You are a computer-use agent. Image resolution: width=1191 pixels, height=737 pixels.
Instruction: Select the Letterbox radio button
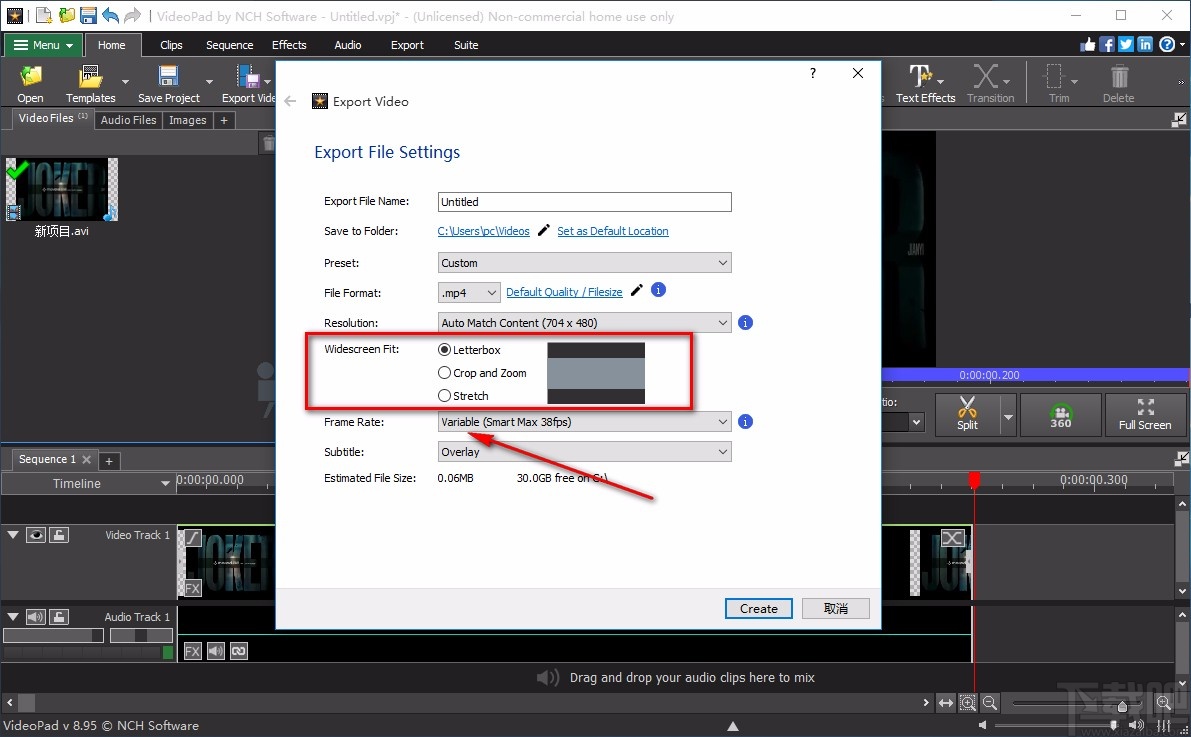click(x=443, y=349)
